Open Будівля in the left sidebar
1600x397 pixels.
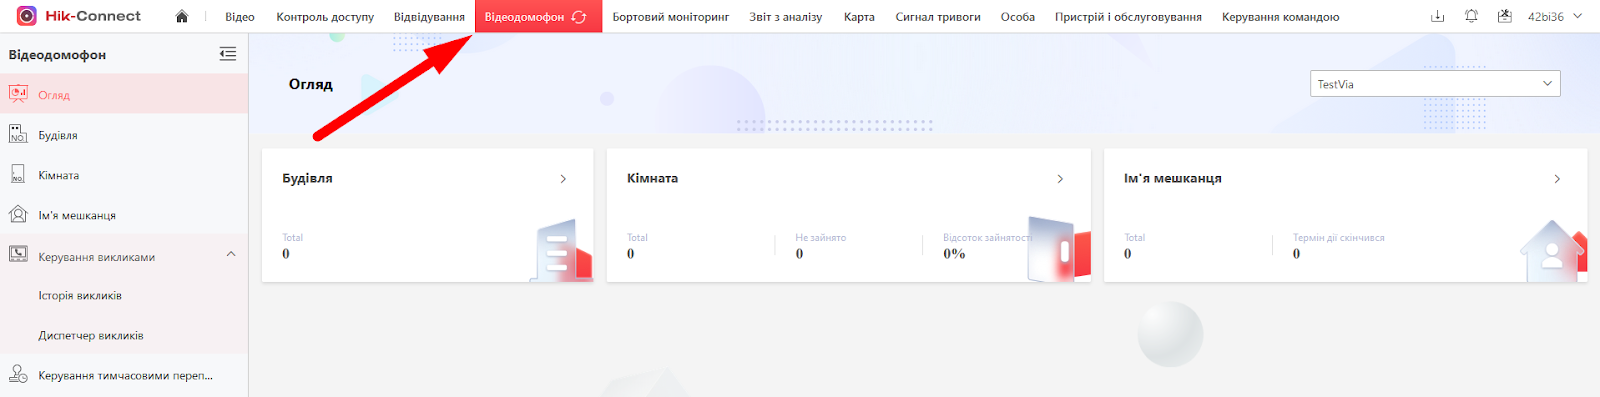click(124, 135)
